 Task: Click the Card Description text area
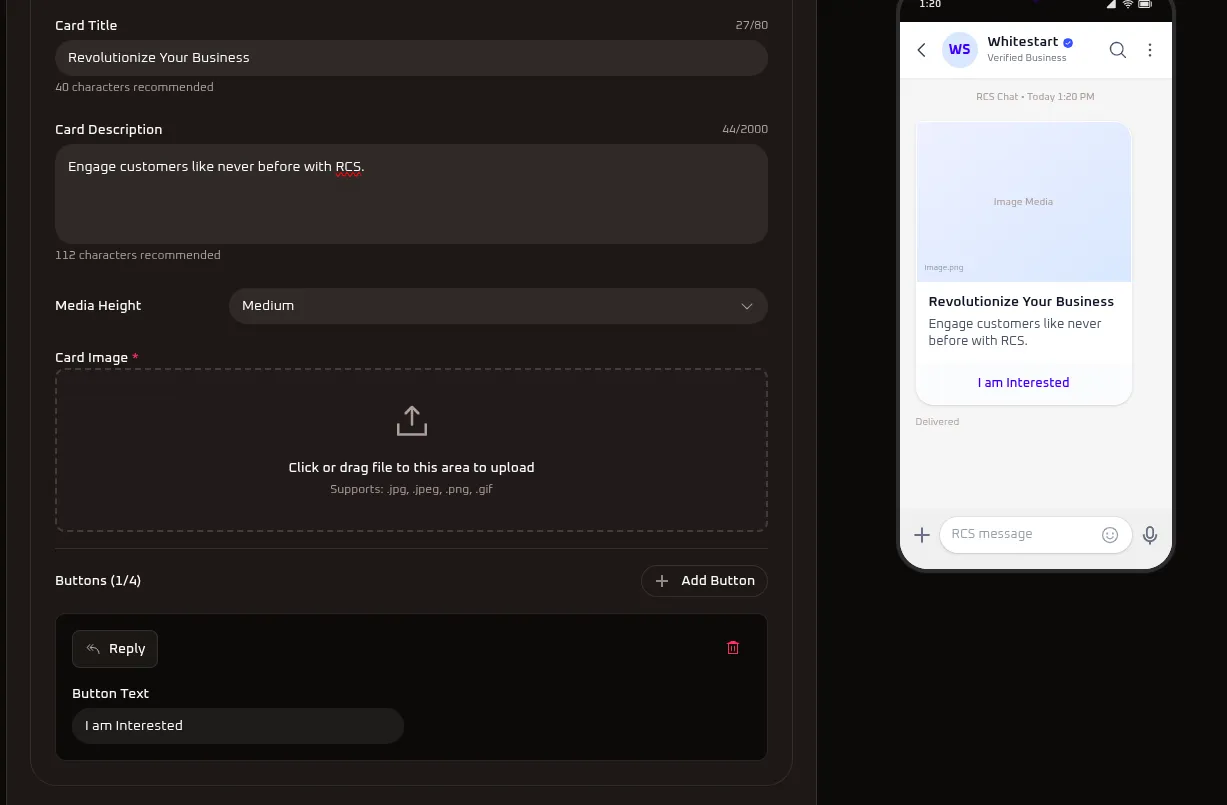411,194
